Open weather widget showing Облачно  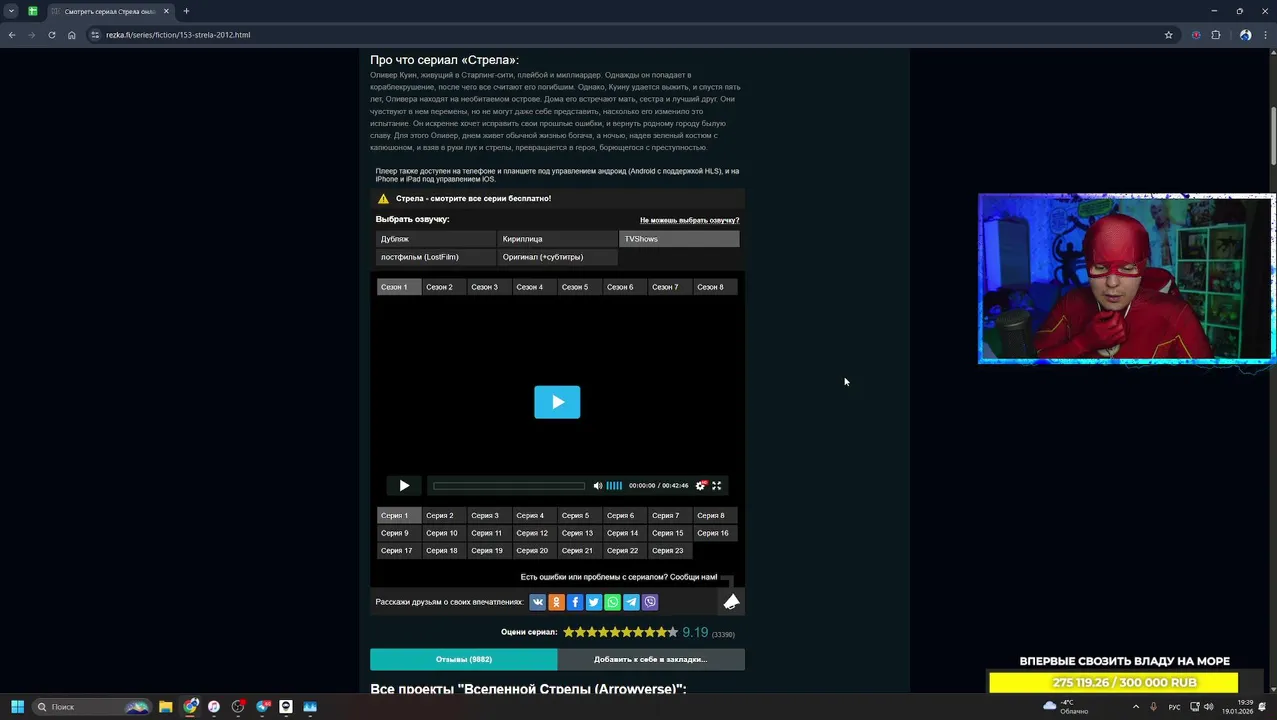click(x=1066, y=707)
